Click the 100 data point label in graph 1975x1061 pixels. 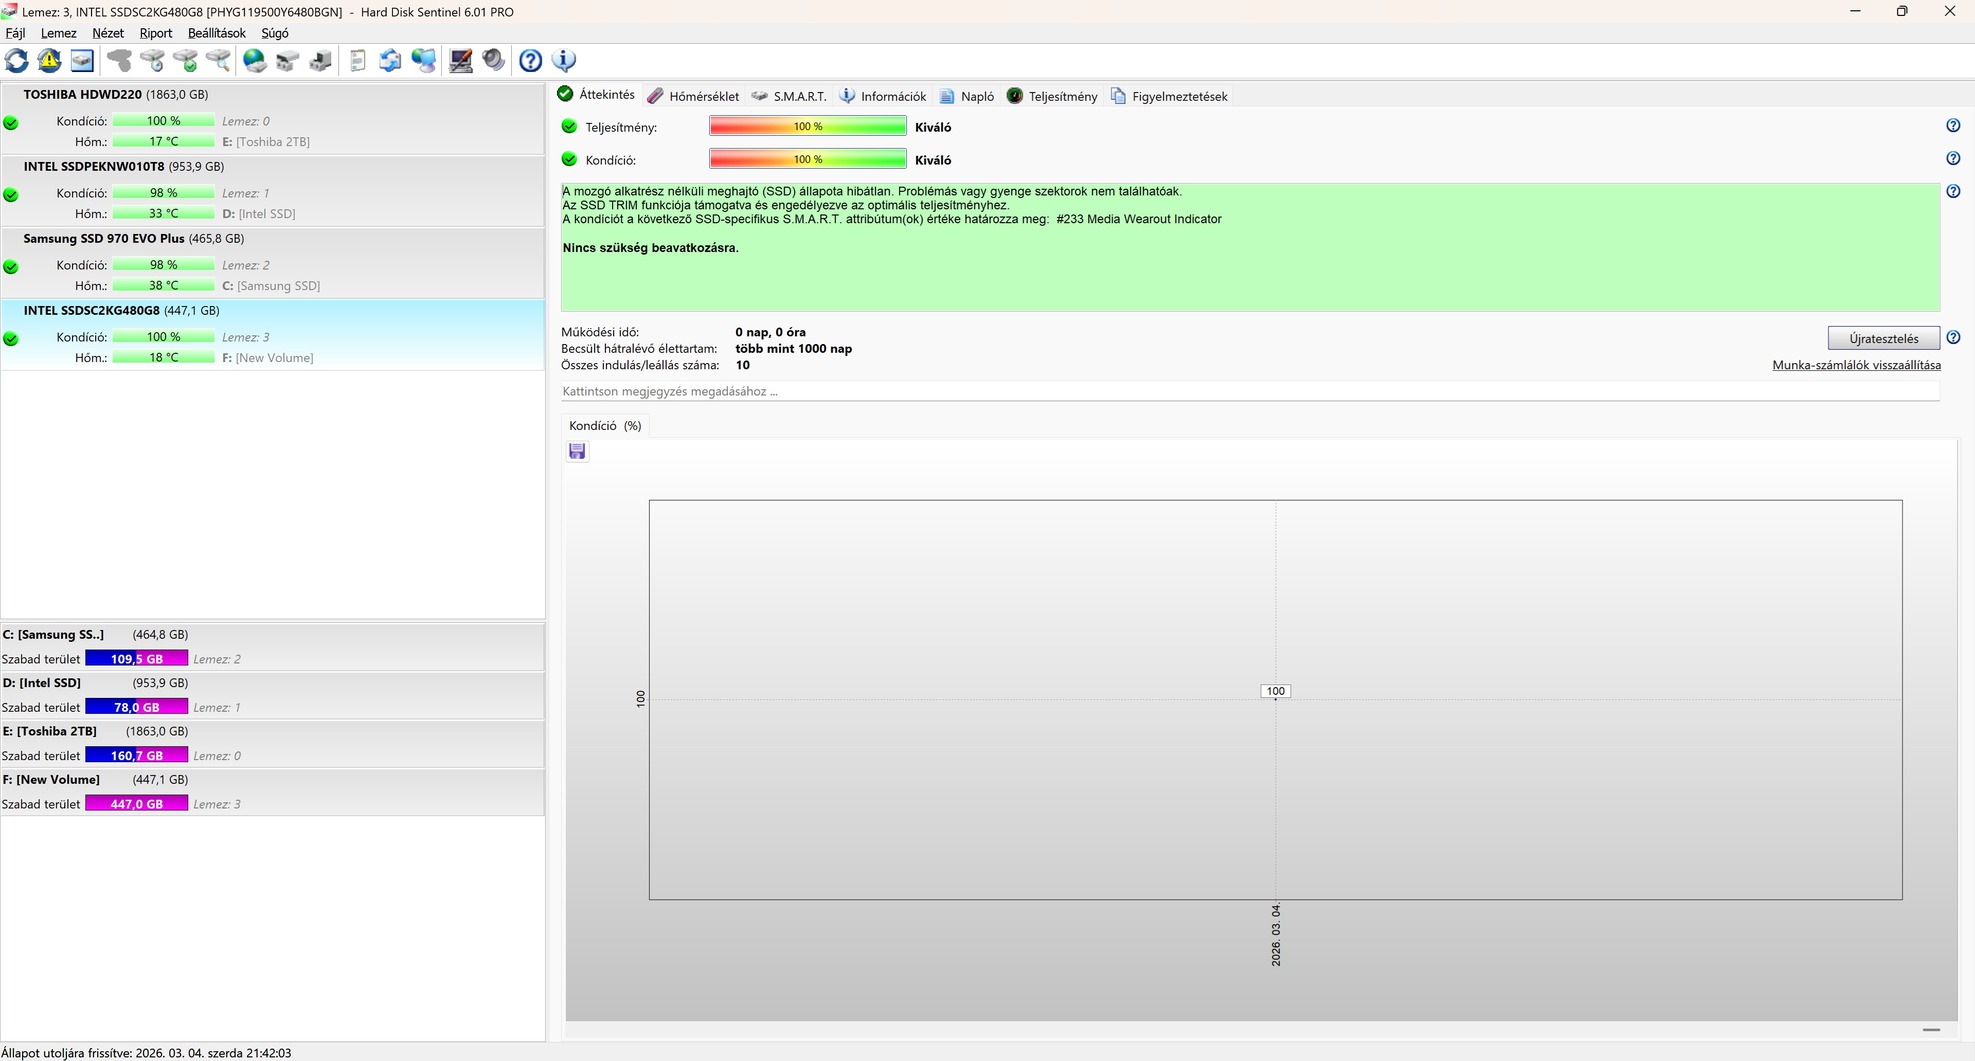1275,691
